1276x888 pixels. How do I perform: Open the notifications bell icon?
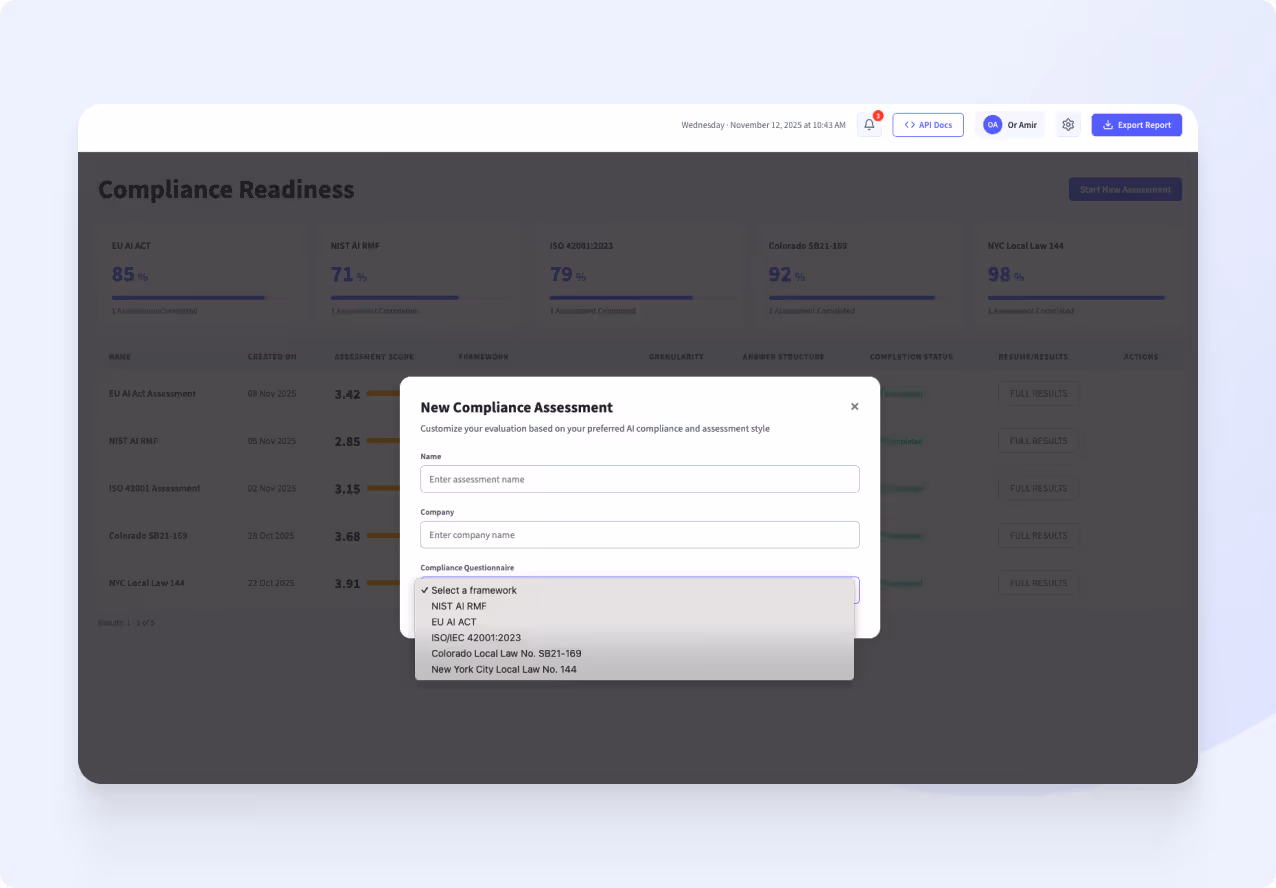[x=869, y=125]
